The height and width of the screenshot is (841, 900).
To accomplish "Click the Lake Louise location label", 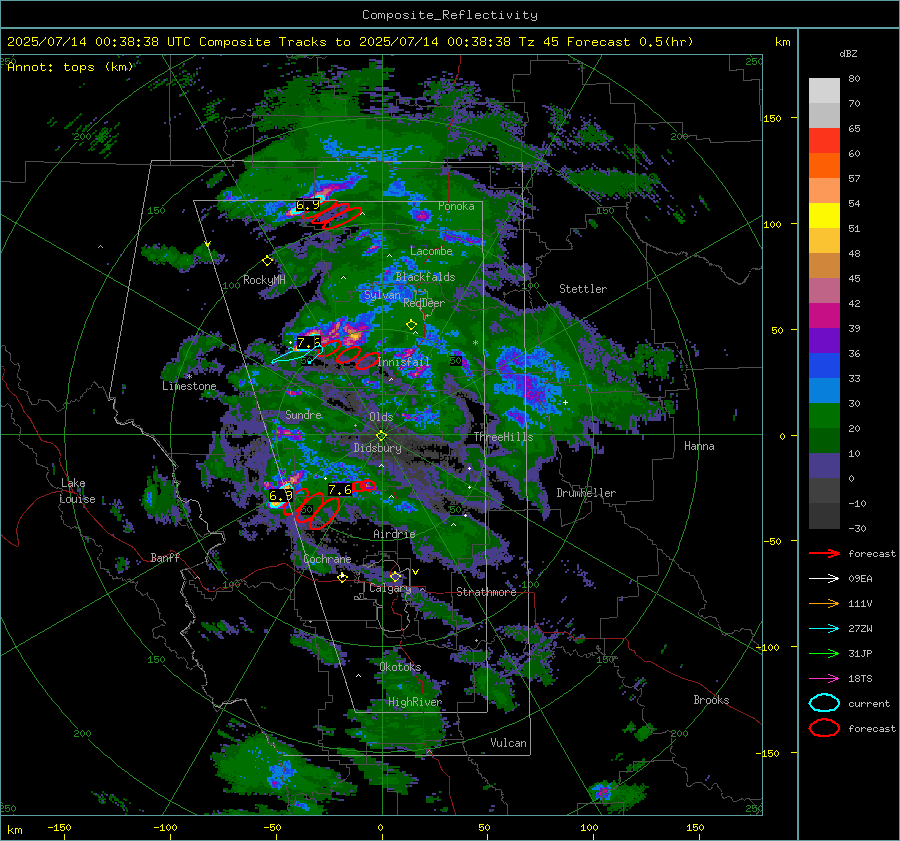I will [x=77, y=491].
